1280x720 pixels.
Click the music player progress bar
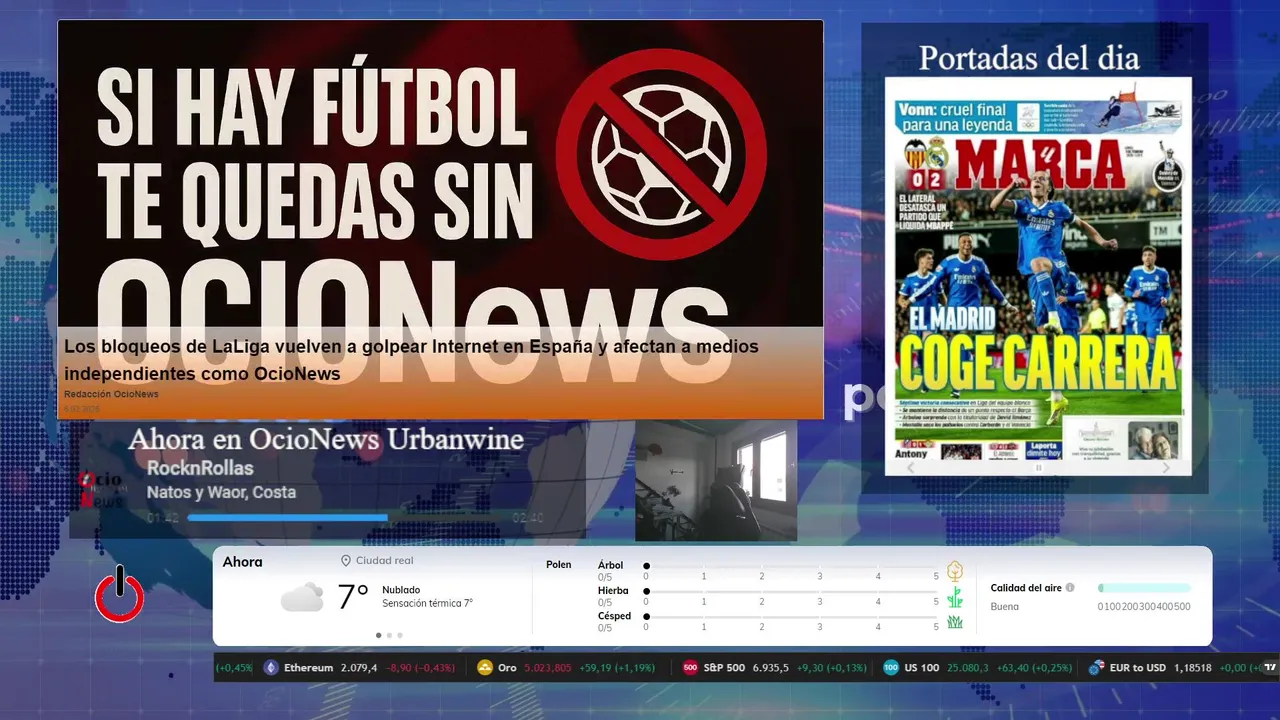(347, 518)
